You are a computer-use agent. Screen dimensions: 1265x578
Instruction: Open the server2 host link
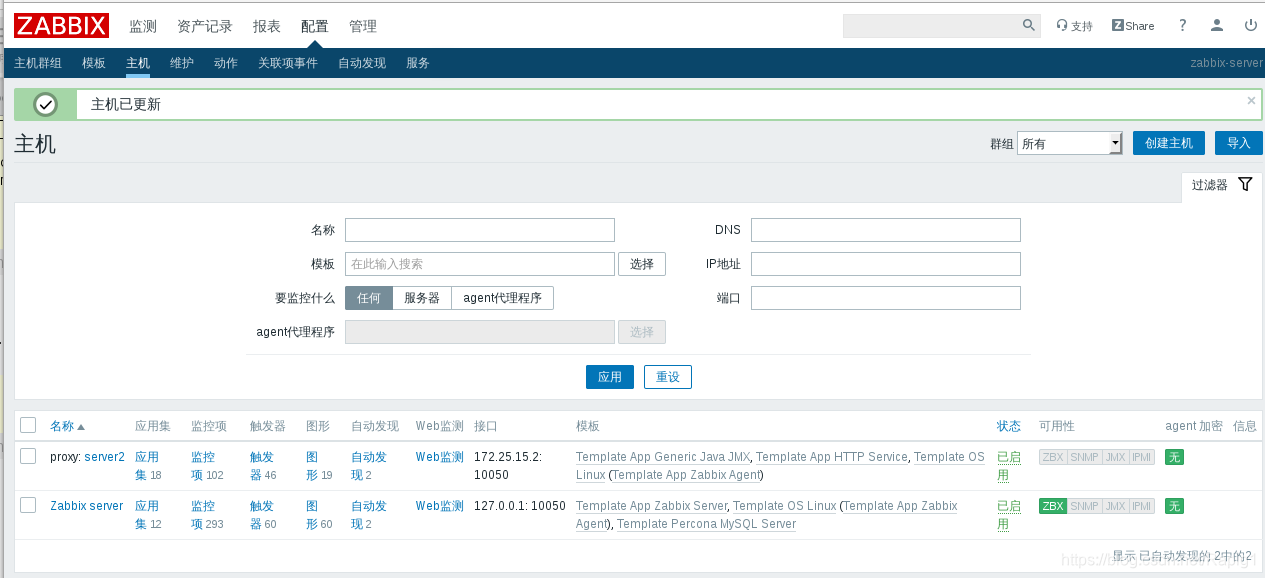(x=105, y=457)
